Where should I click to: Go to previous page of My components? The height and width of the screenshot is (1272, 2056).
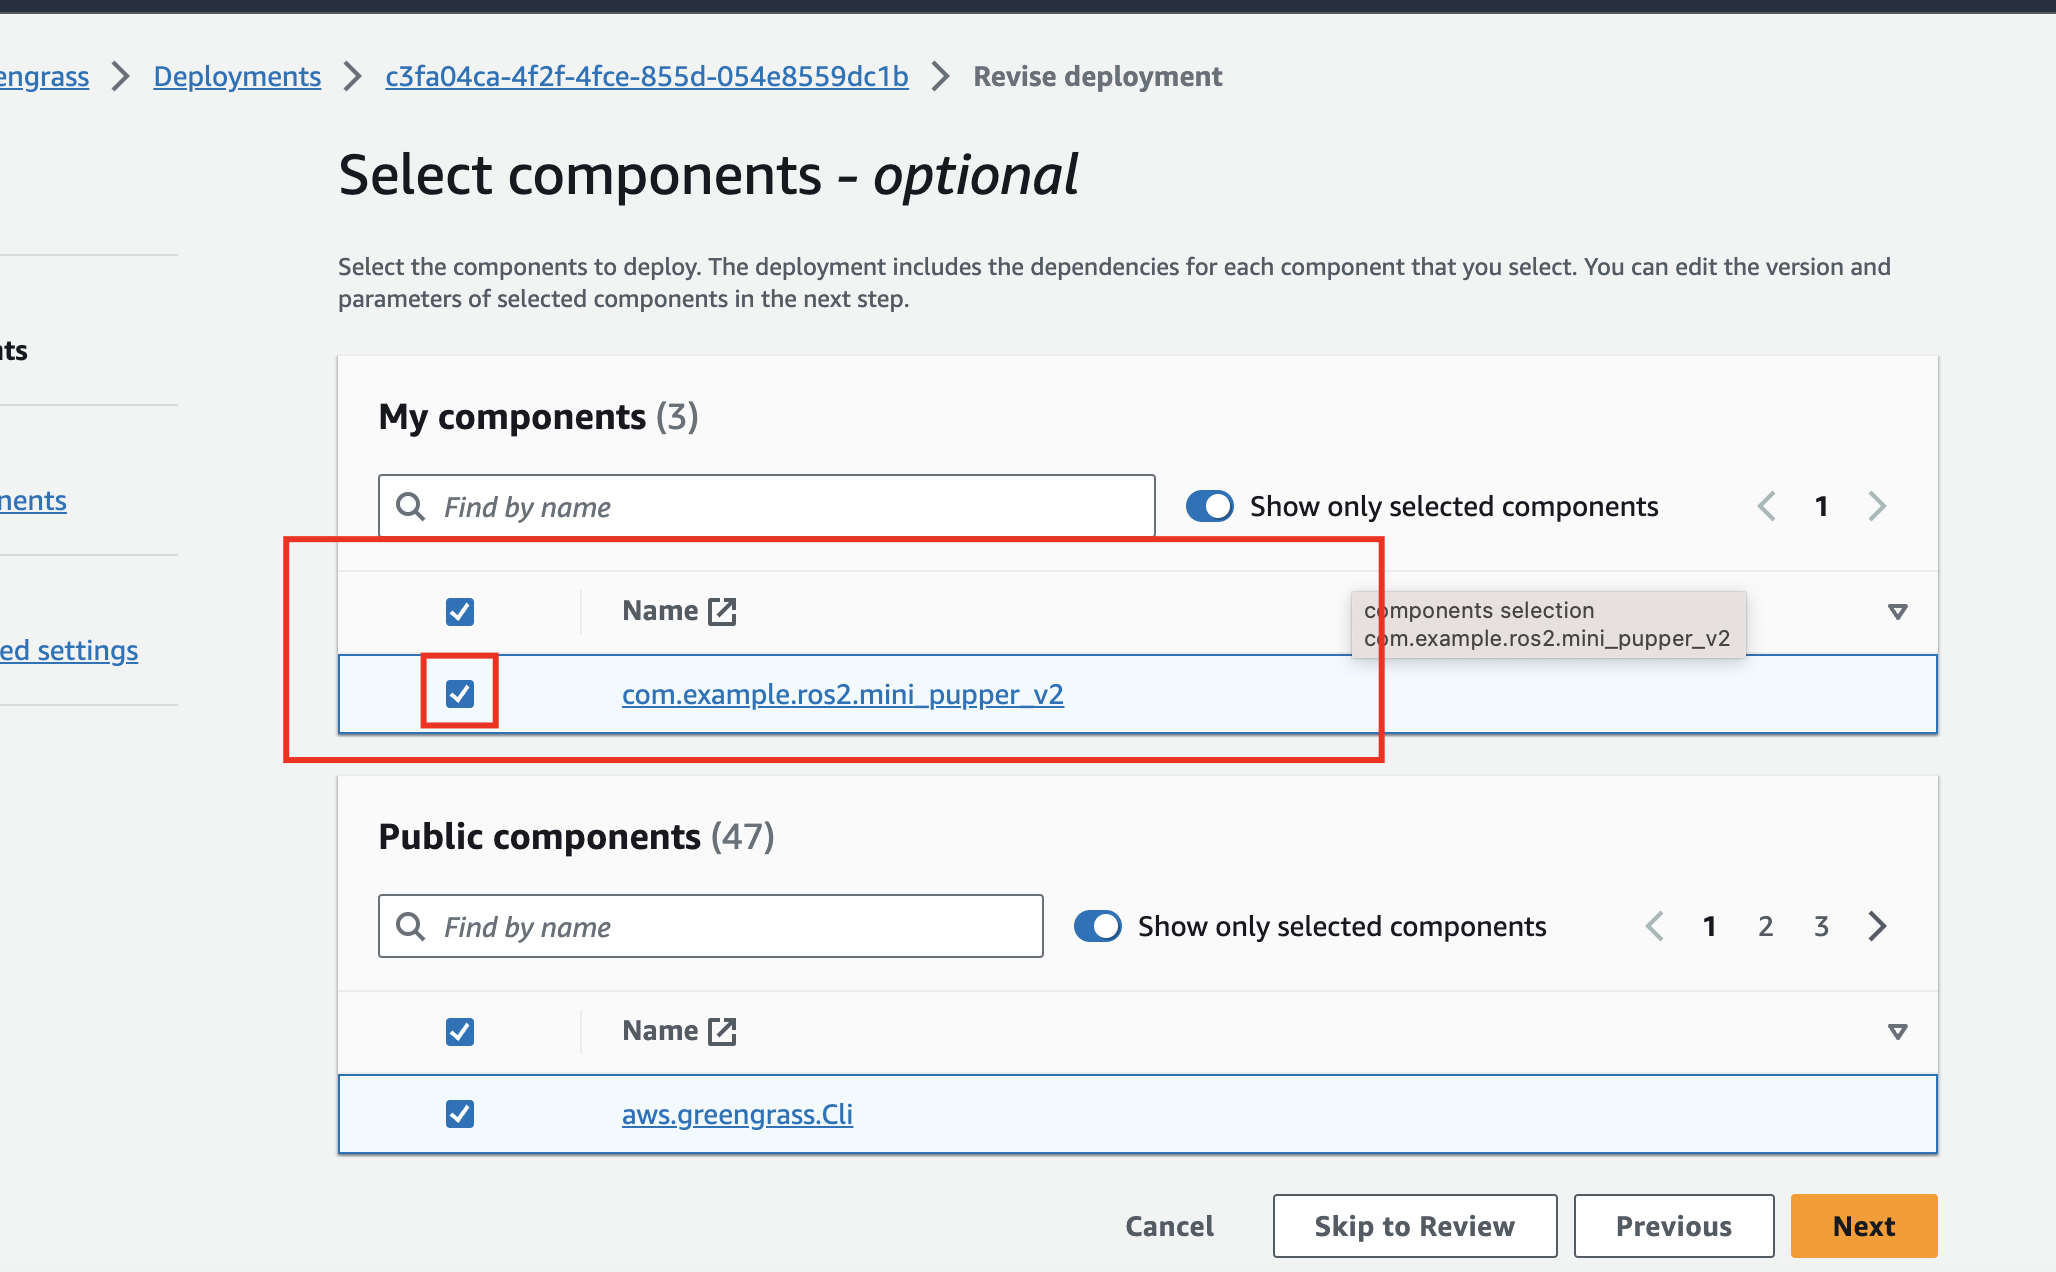(1767, 506)
